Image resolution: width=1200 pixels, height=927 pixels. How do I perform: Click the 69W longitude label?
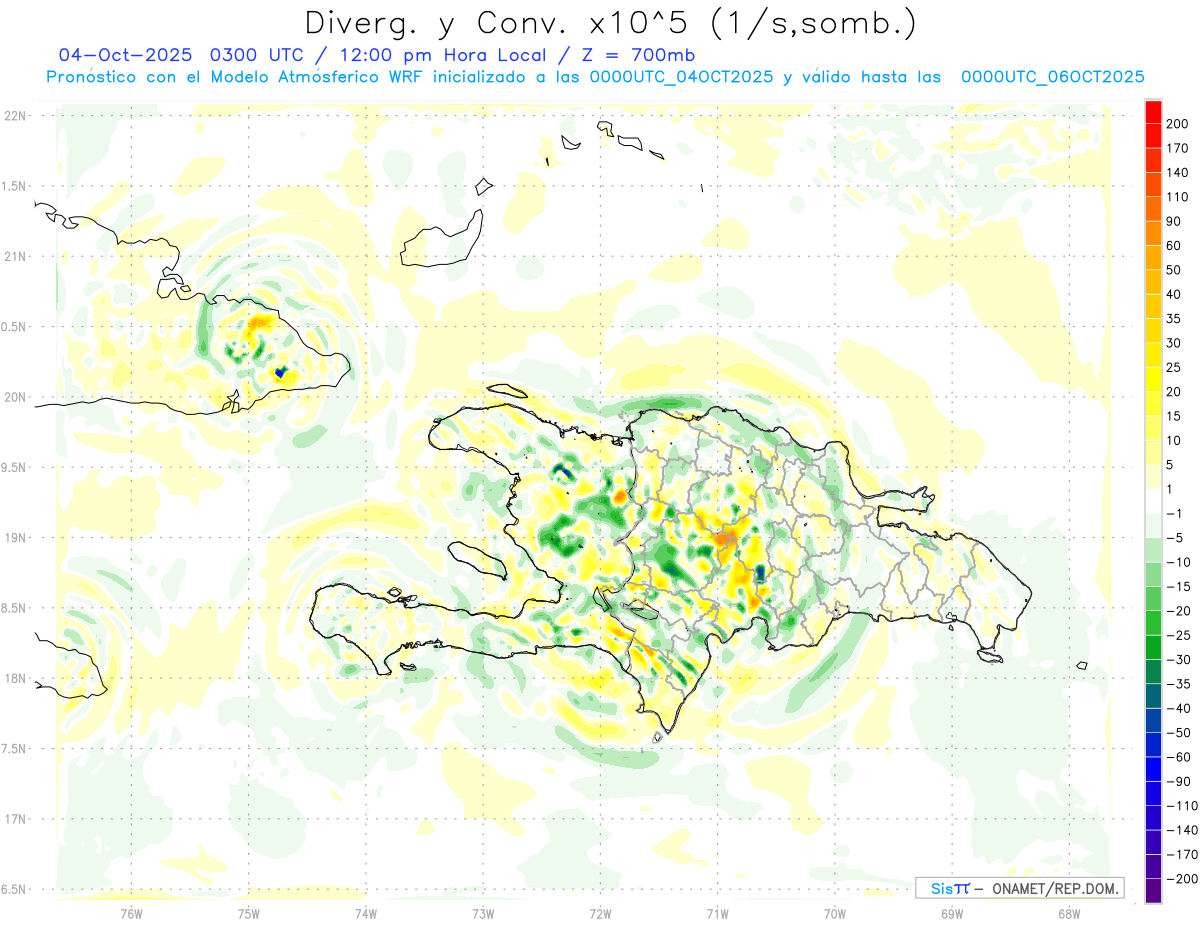click(952, 913)
